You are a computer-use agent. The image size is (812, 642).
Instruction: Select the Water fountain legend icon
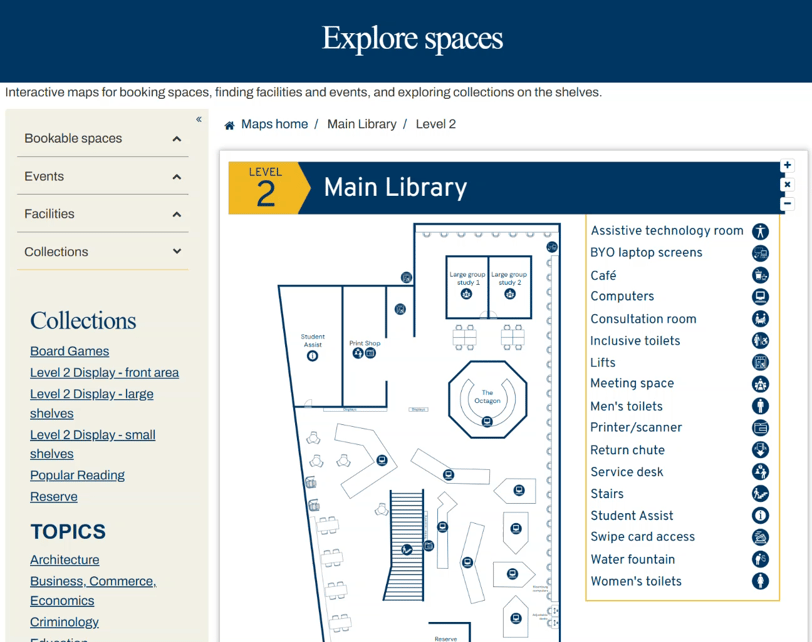click(760, 559)
